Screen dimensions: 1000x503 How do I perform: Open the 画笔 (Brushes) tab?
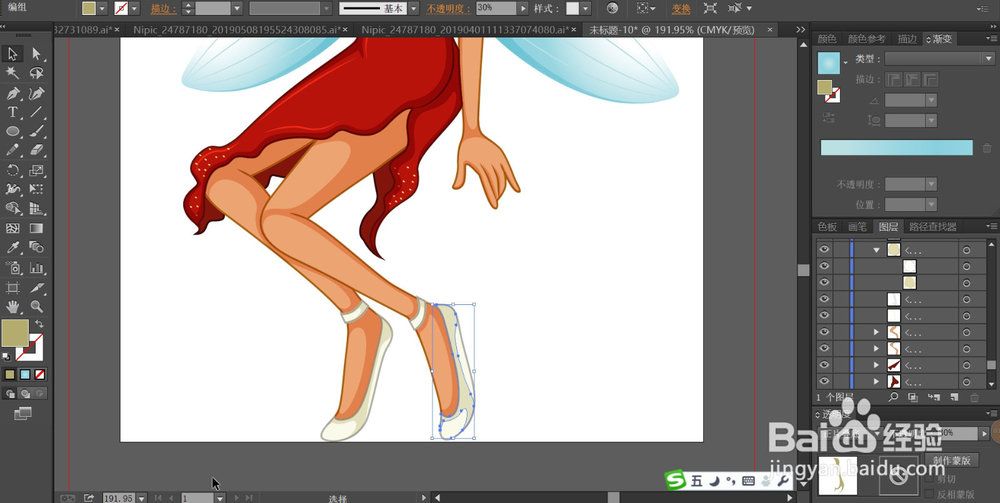point(857,226)
